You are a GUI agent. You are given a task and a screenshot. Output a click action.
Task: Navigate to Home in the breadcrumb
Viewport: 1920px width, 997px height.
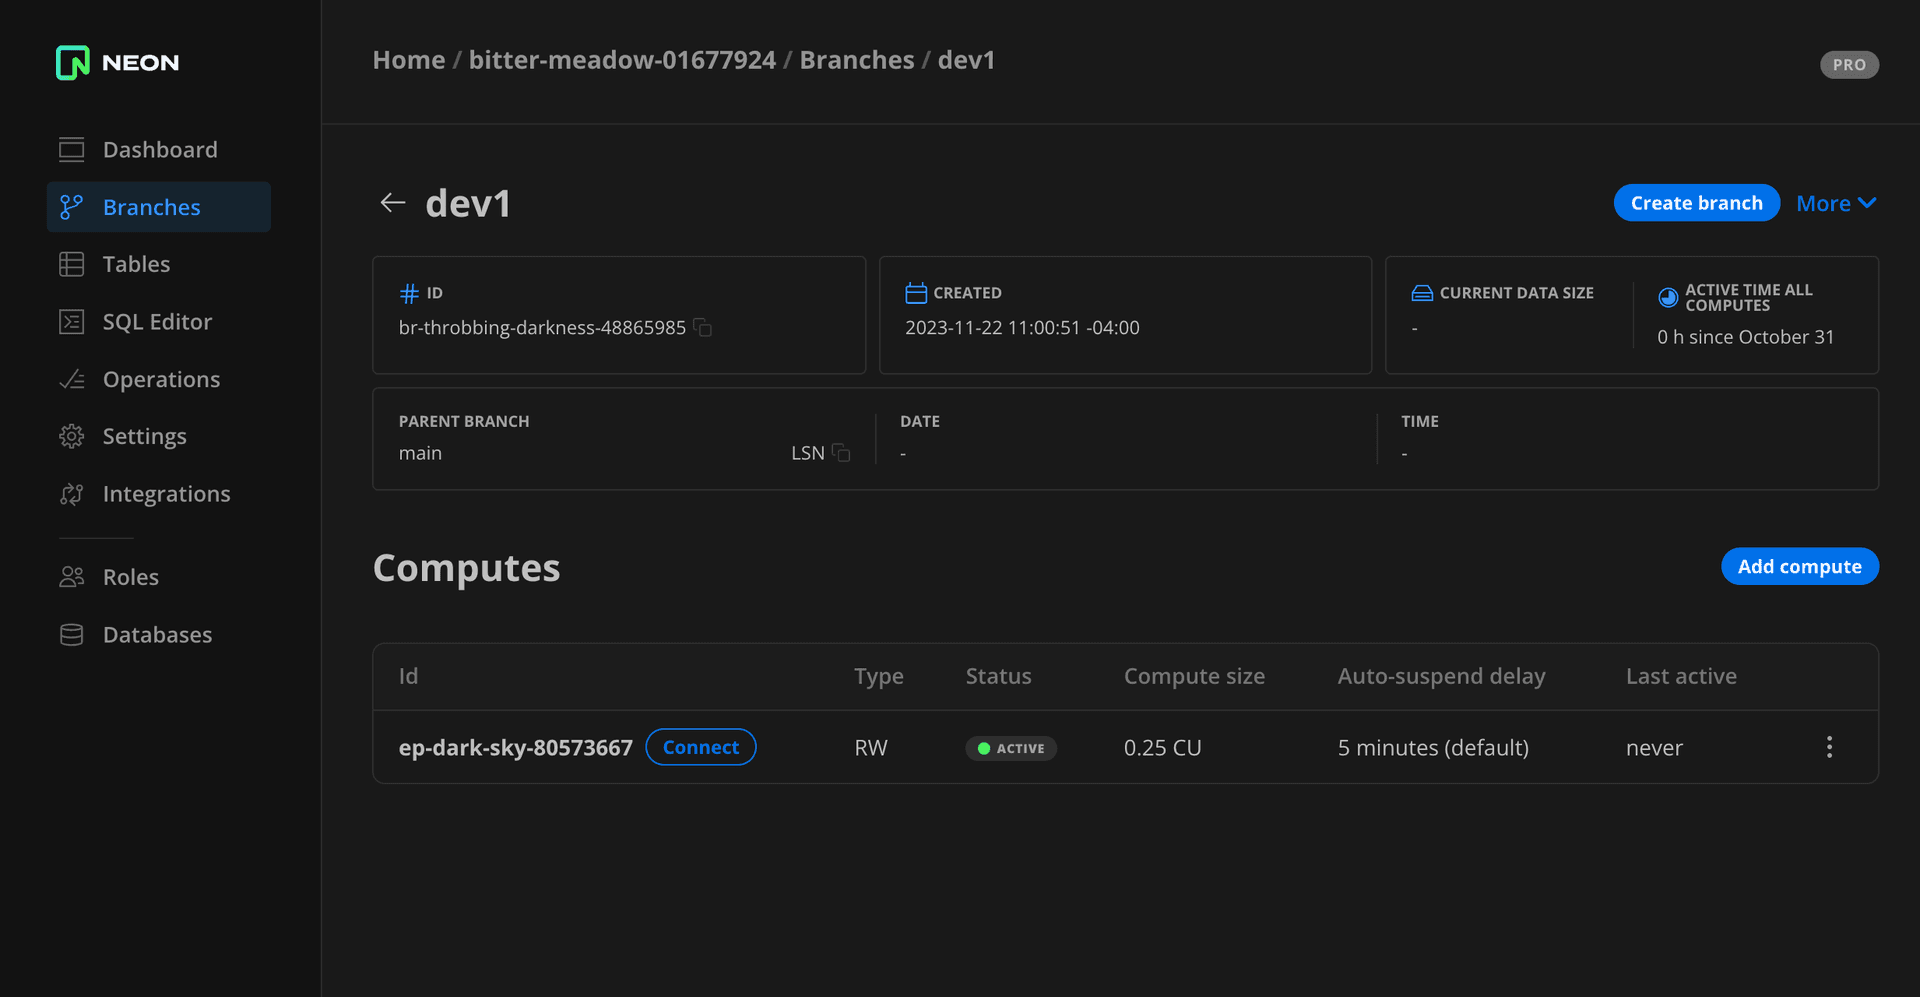coord(408,60)
